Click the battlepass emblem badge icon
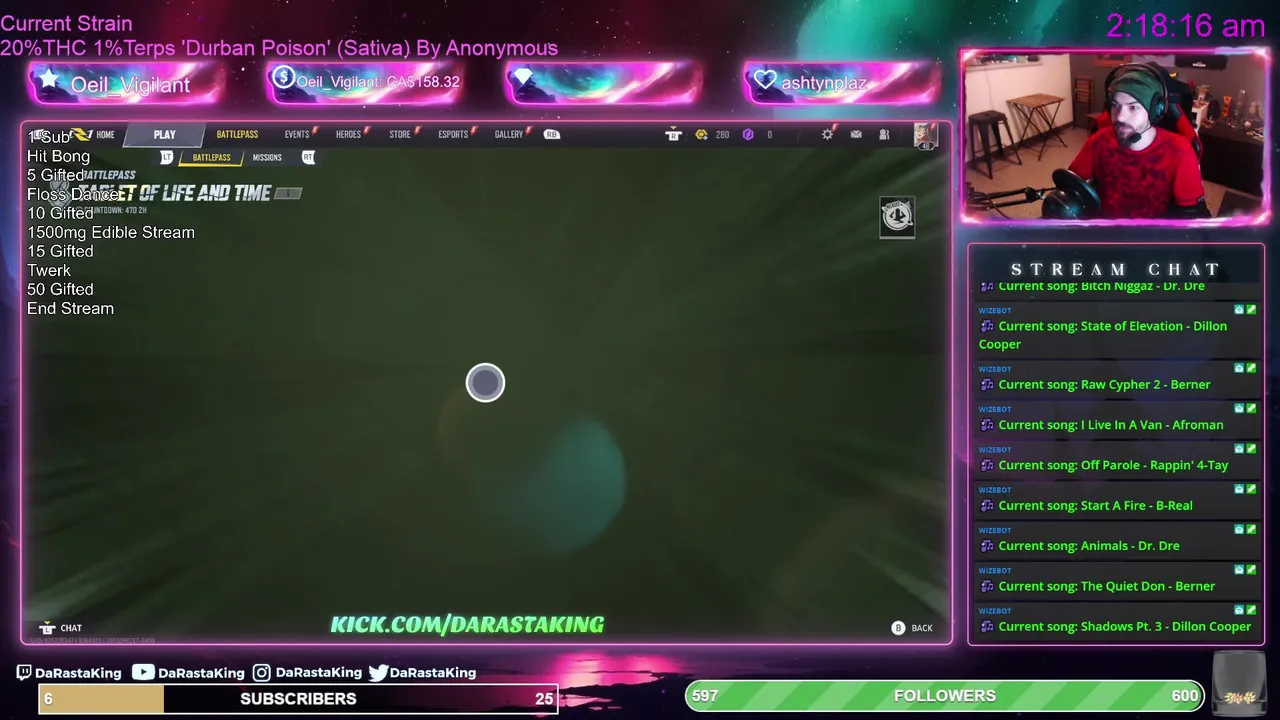Image resolution: width=1280 pixels, height=720 pixels. (x=897, y=217)
